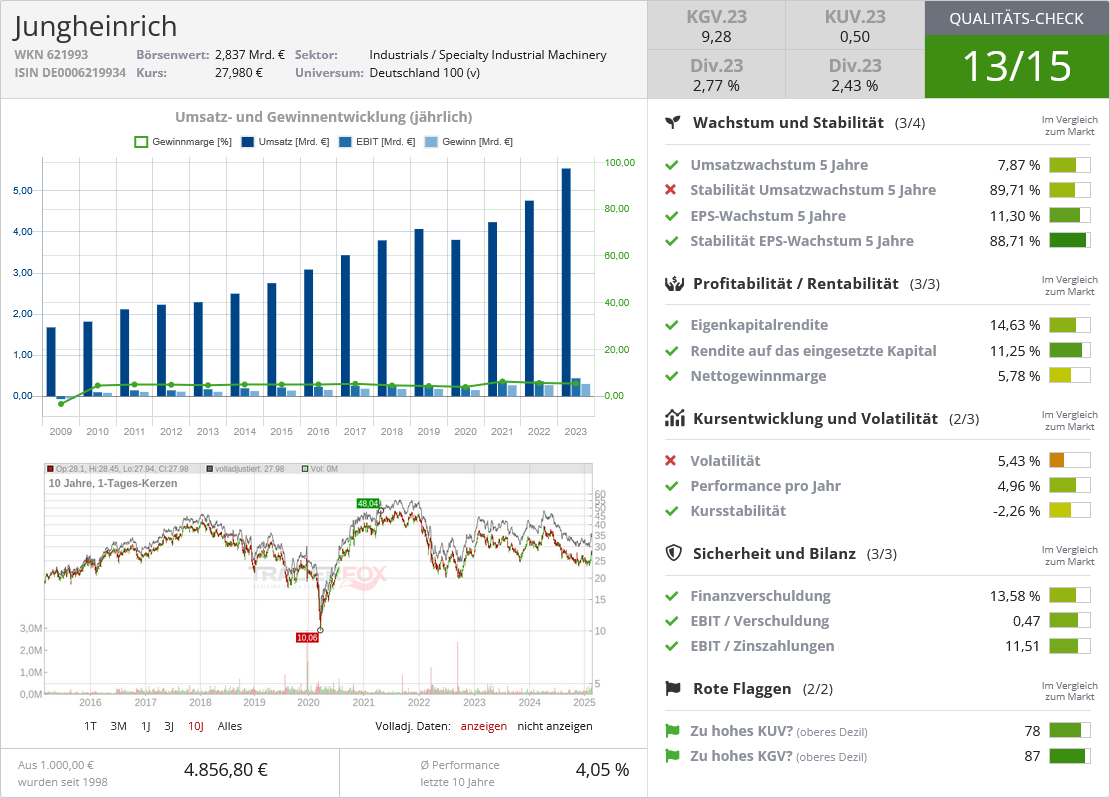Click the checkmark next to Performance pro Jahr
This screenshot has width=1110, height=798.
pos(671,486)
